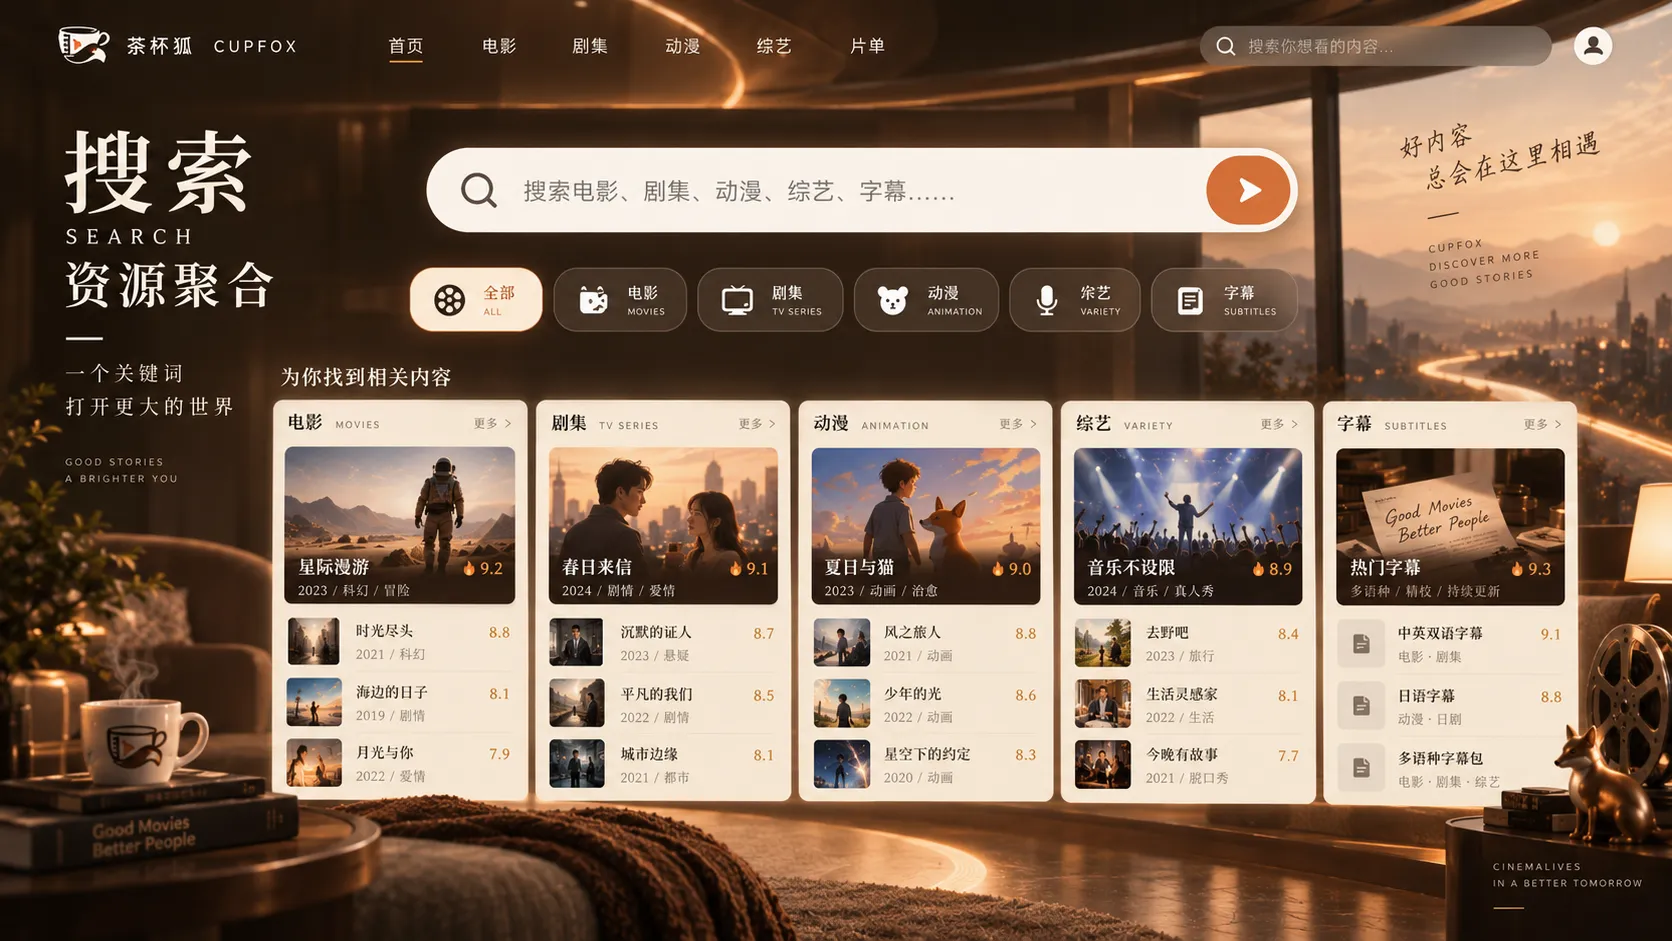Open the 沉默的证人 list entry
This screenshot has height=941, width=1672.
pyautogui.click(x=663, y=643)
